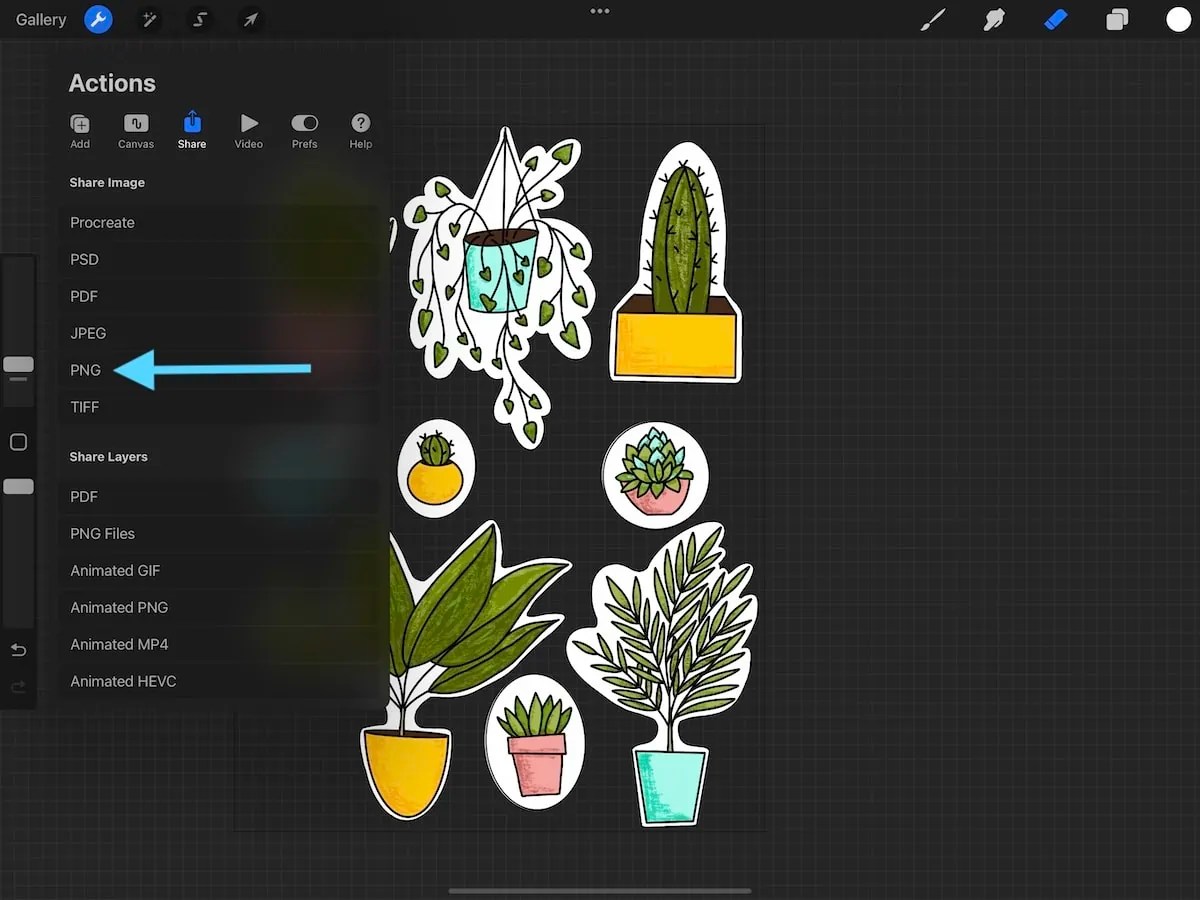Viewport: 1200px width, 900px height.
Task: Select the Smudge tool
Action: 993,19
